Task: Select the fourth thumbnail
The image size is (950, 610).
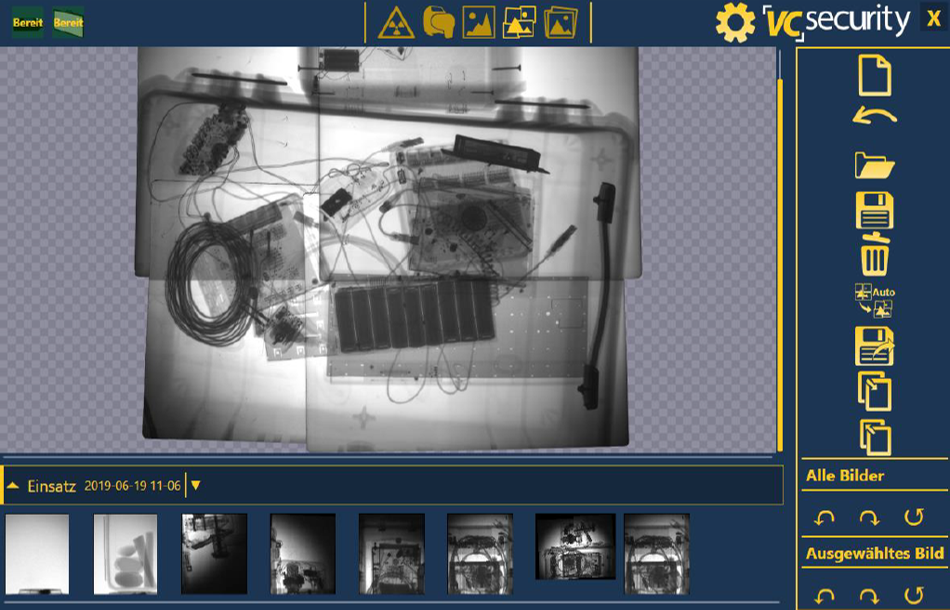Action: click(x=302, y=554)
